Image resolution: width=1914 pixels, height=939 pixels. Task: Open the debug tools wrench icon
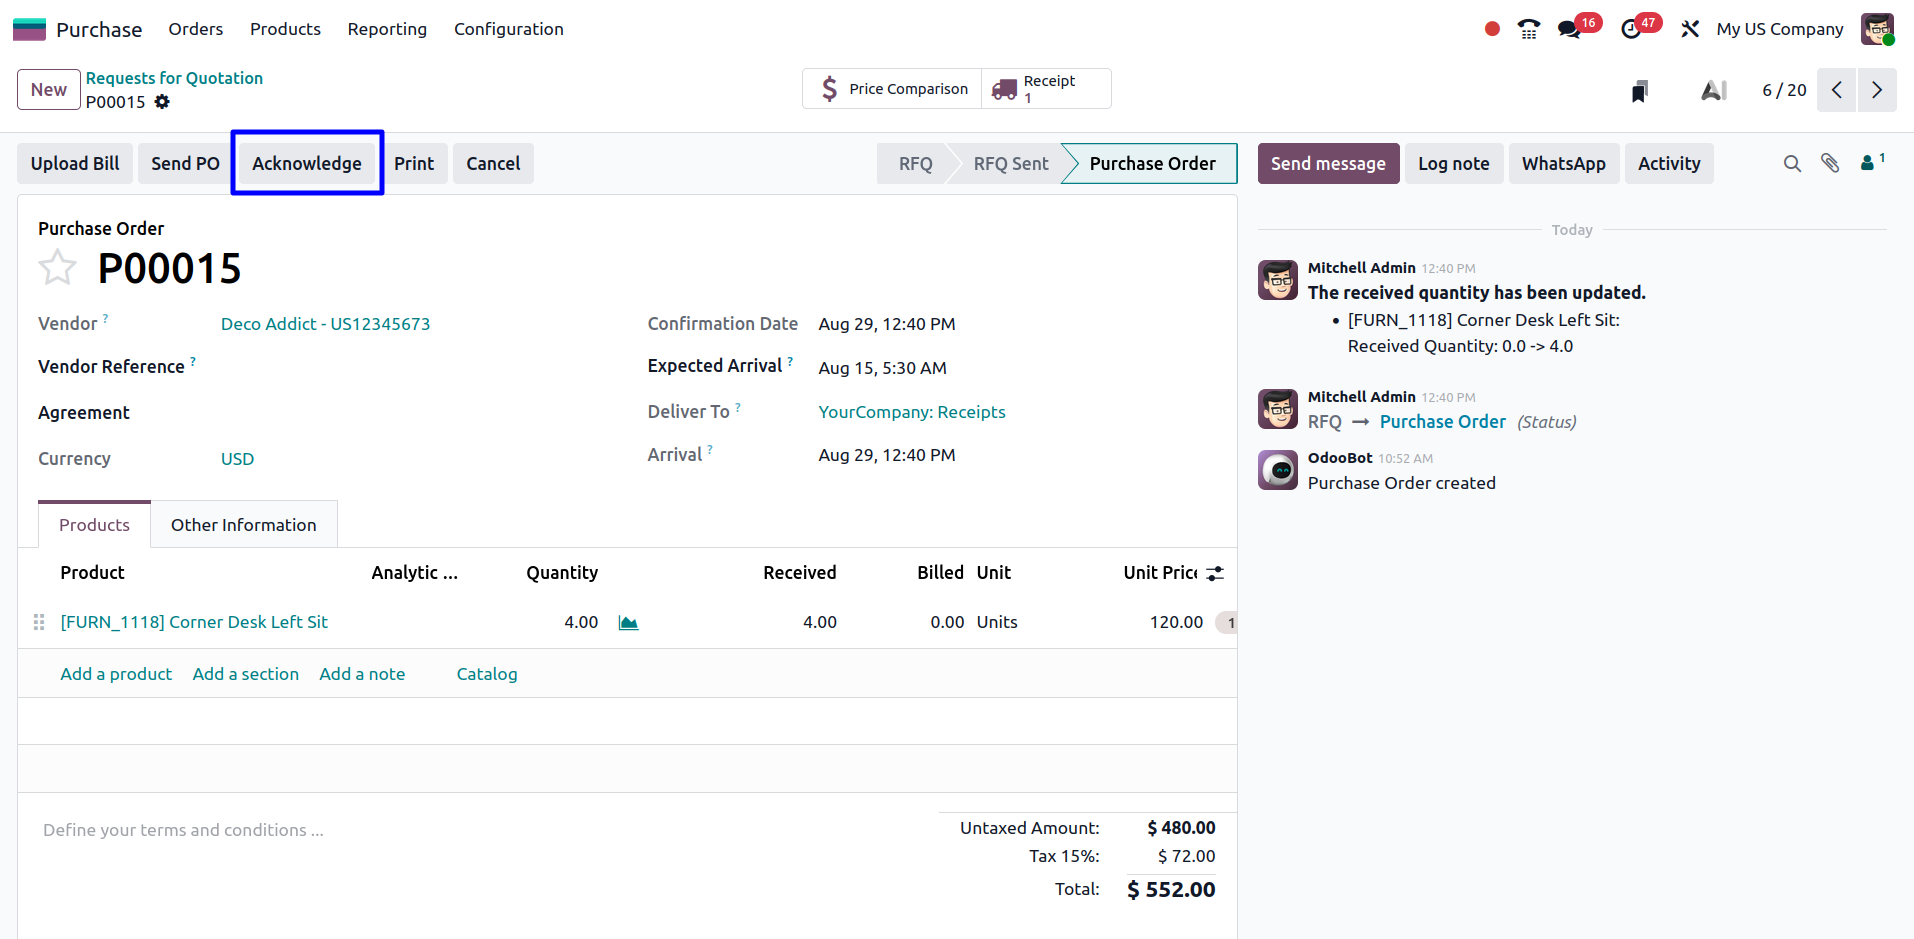(x=1690, y=29)
